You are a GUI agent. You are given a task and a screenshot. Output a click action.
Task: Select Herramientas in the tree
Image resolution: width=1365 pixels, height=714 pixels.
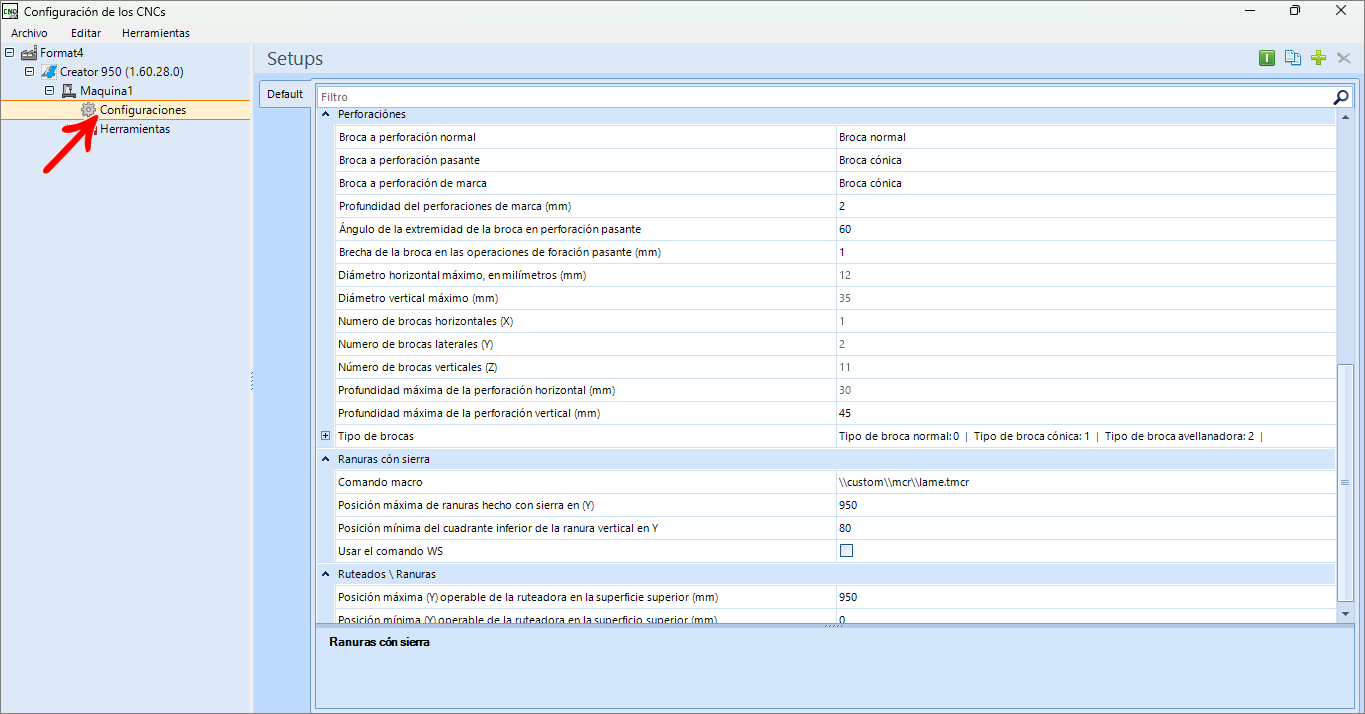pos(135,129)
